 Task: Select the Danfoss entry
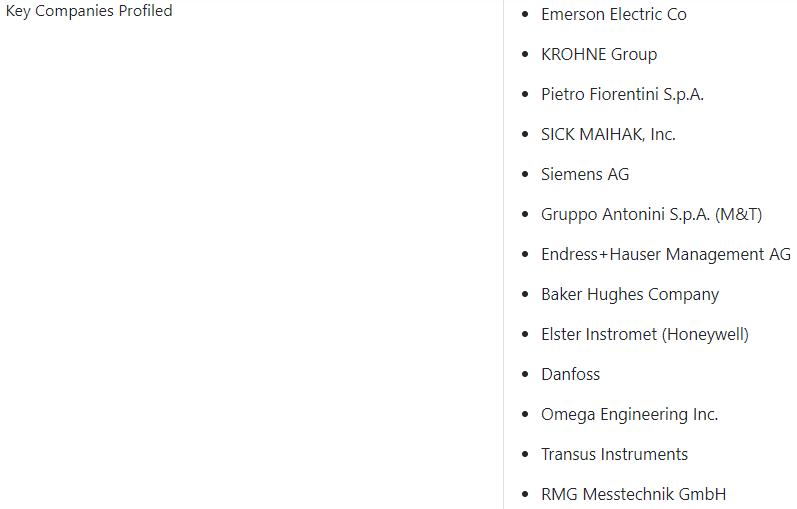(x=570, y=374)
